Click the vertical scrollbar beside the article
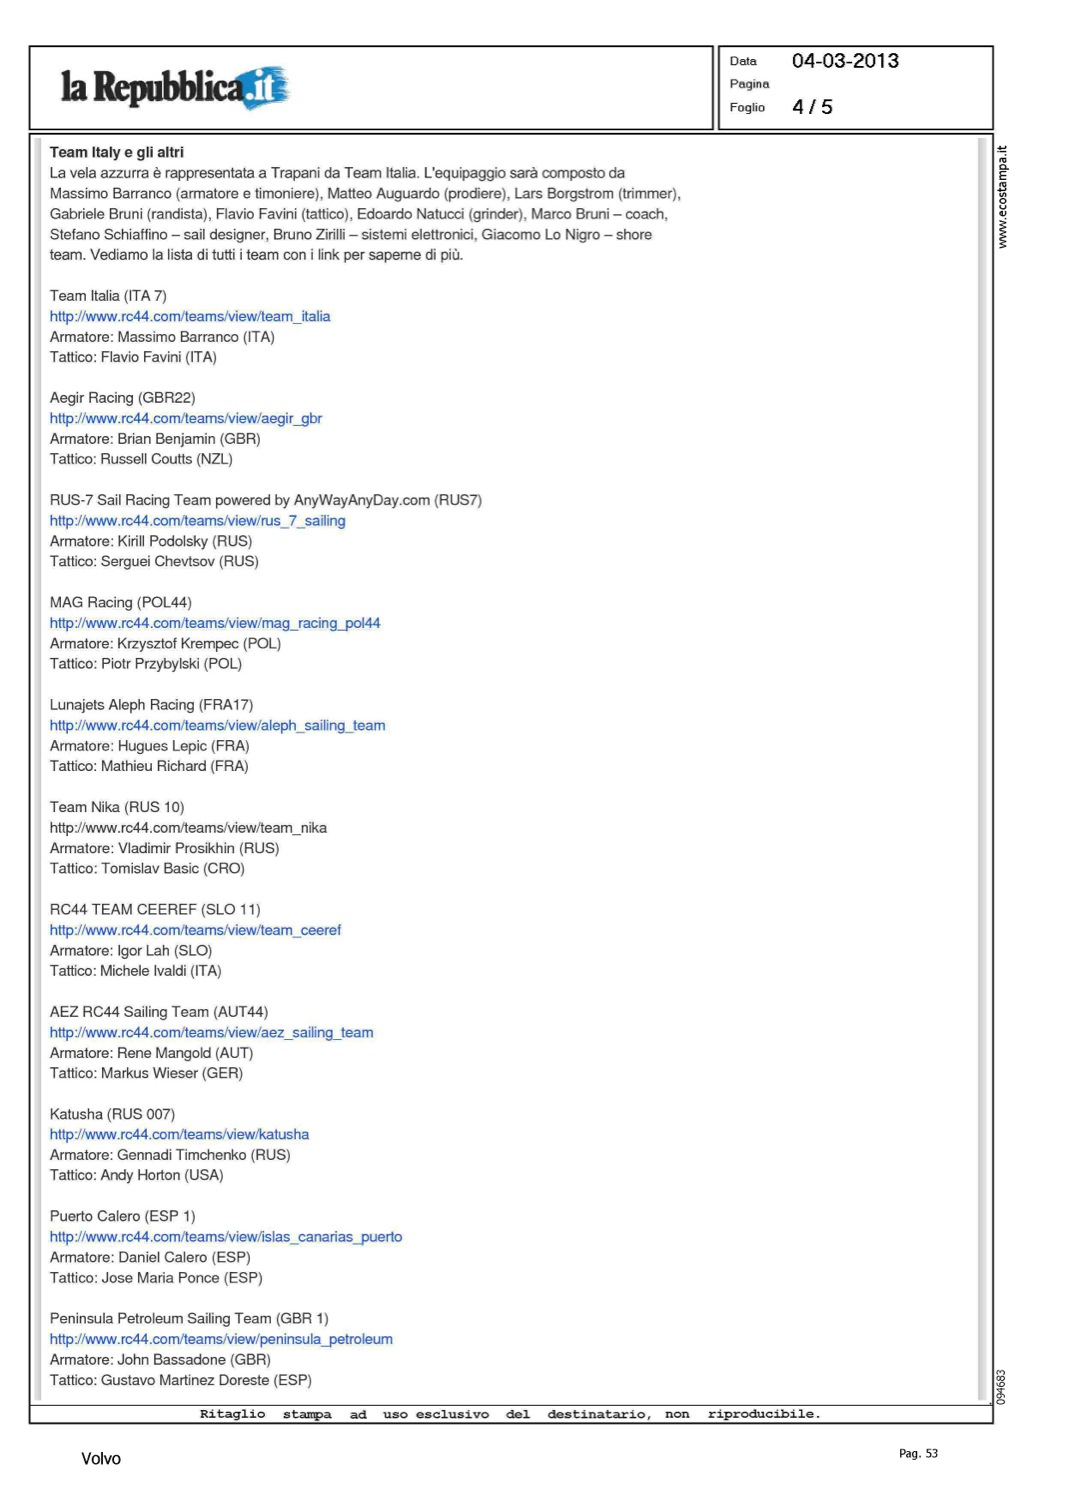1069x1500 pixels. coord(982,768)
